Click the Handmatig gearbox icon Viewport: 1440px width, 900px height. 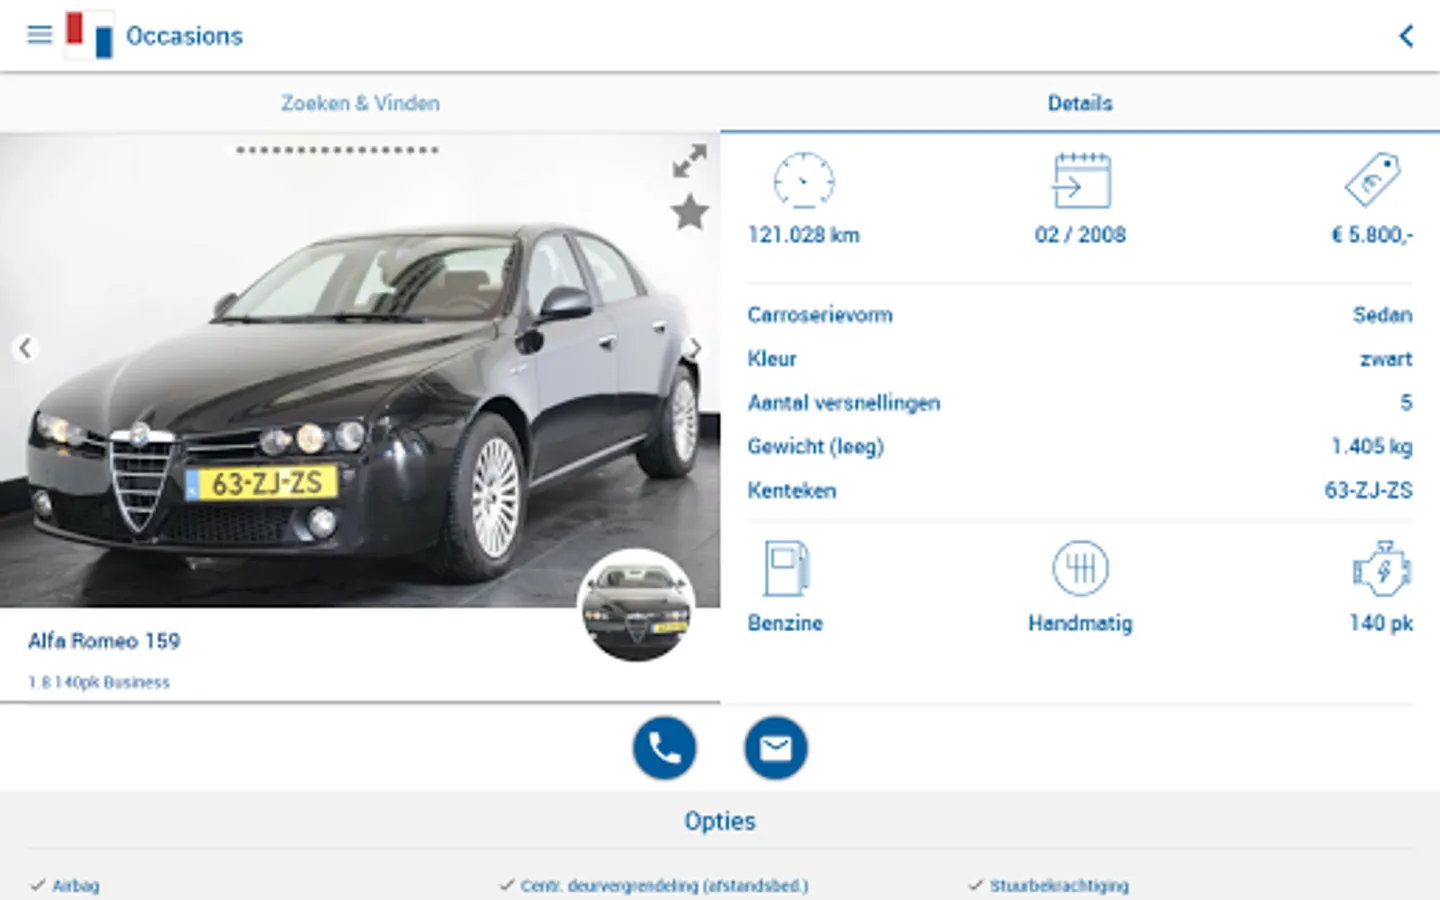coord(1080,568)
